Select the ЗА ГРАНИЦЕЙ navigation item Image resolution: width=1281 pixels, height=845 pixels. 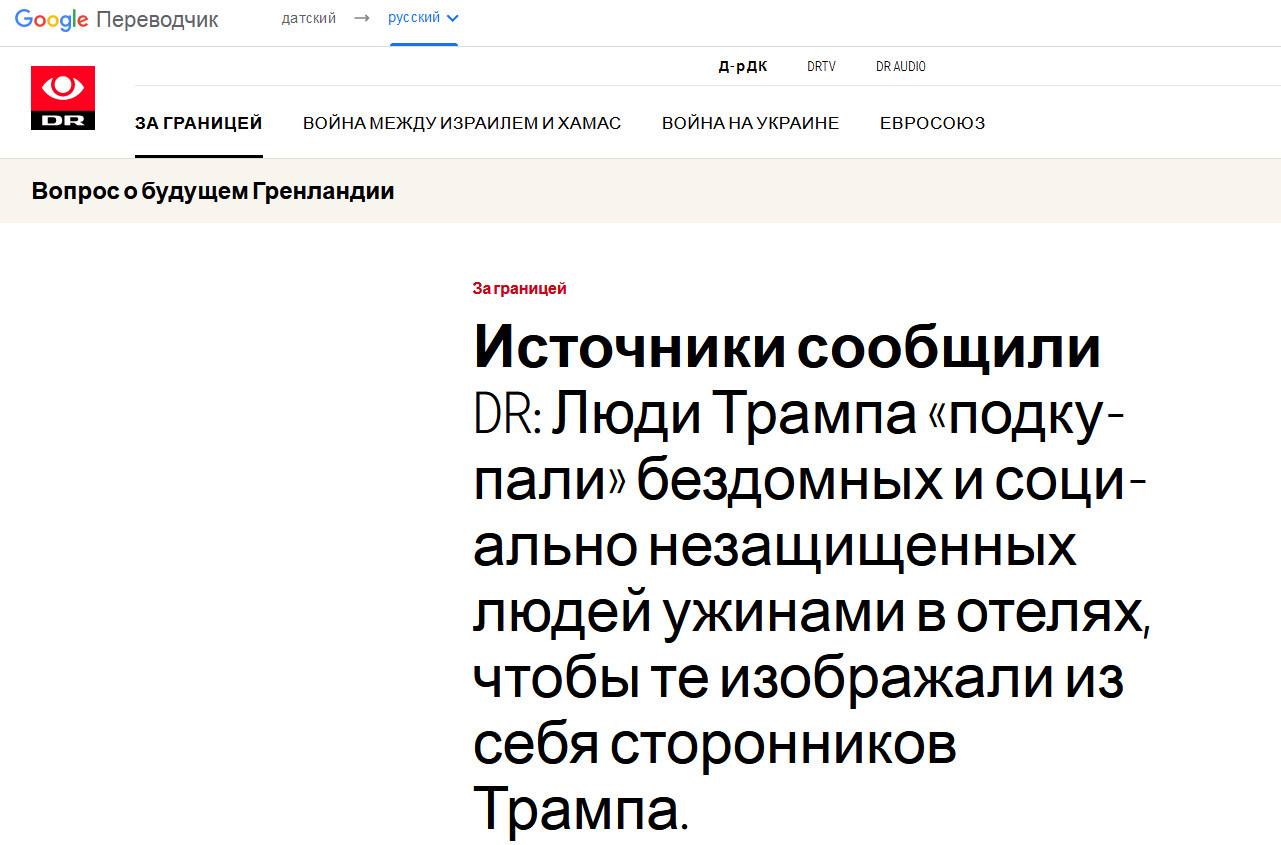(198, 123)
